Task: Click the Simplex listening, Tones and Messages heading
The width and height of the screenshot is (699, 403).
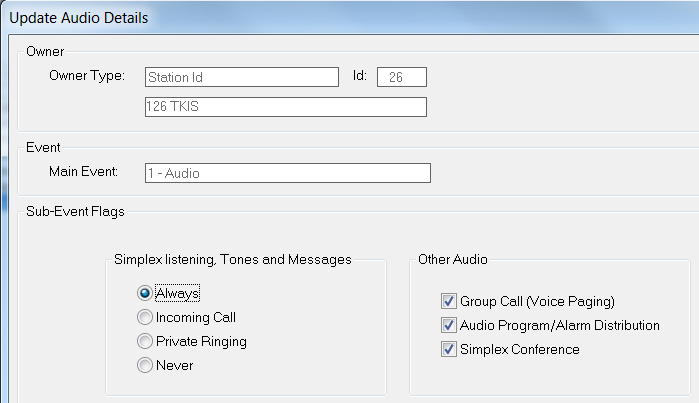Action: pyautogui.click(x=233, y=260)
